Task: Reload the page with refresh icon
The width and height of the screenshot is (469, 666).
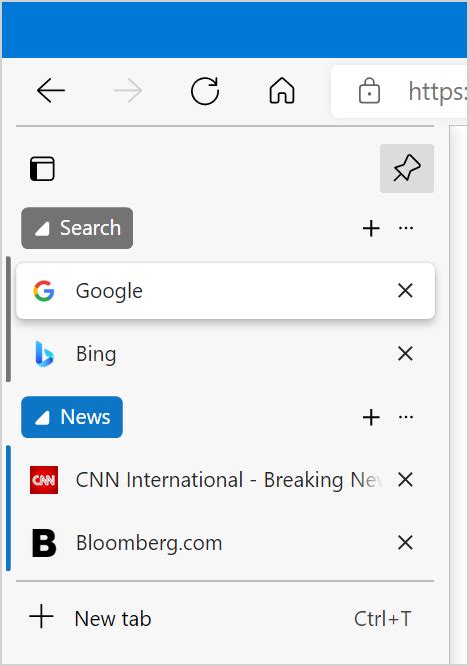Action: pos(205,90)
